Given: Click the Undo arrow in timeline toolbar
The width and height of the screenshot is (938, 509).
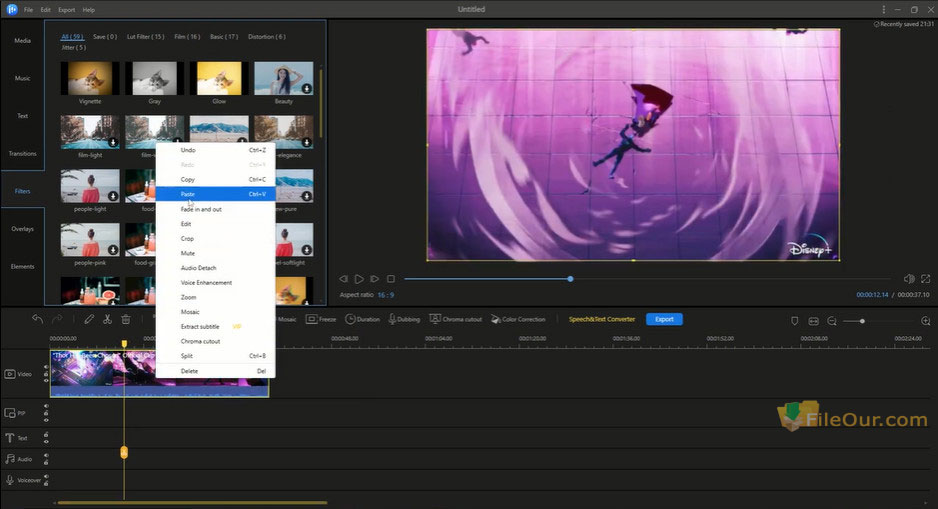Looking at the screenshot, I should (37, 319).
